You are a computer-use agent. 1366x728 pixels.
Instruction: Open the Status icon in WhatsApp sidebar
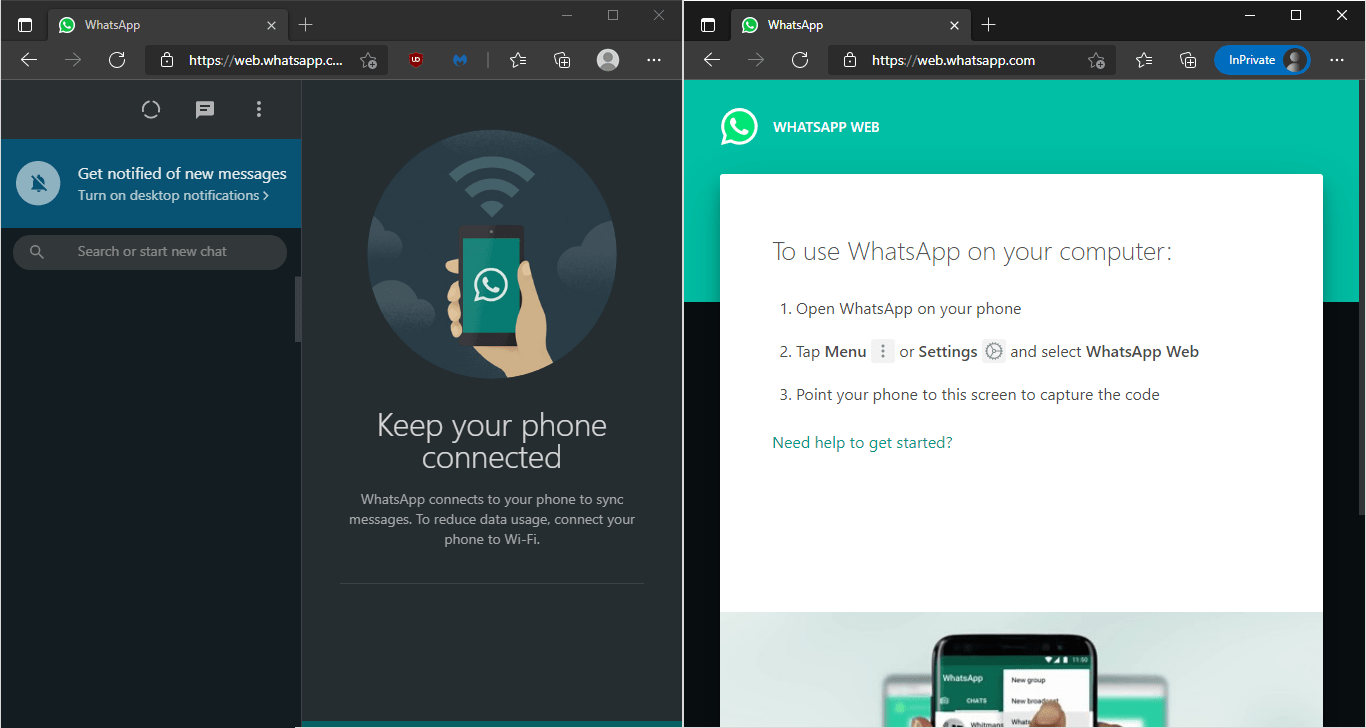pyautogui.click(x=151, y=110)
